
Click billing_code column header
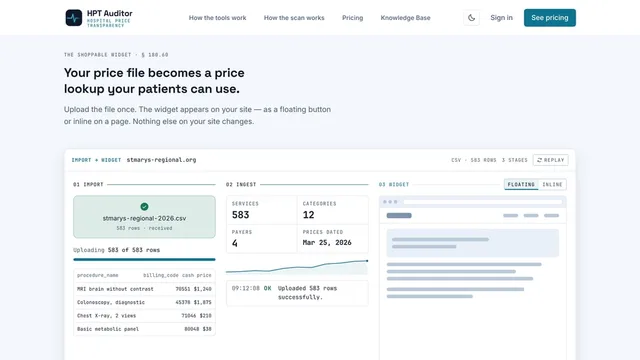(x=161, y=276)
